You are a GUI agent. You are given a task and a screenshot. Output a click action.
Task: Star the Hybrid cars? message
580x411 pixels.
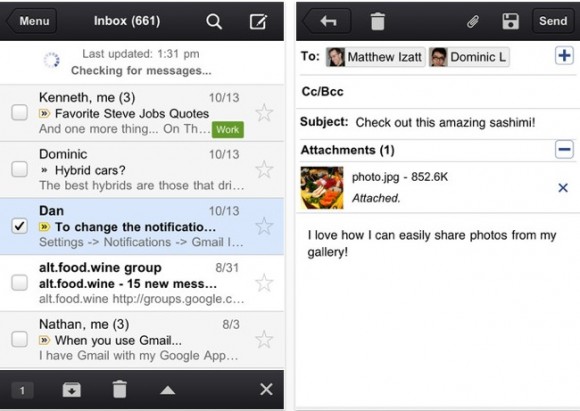click(264, 169)
